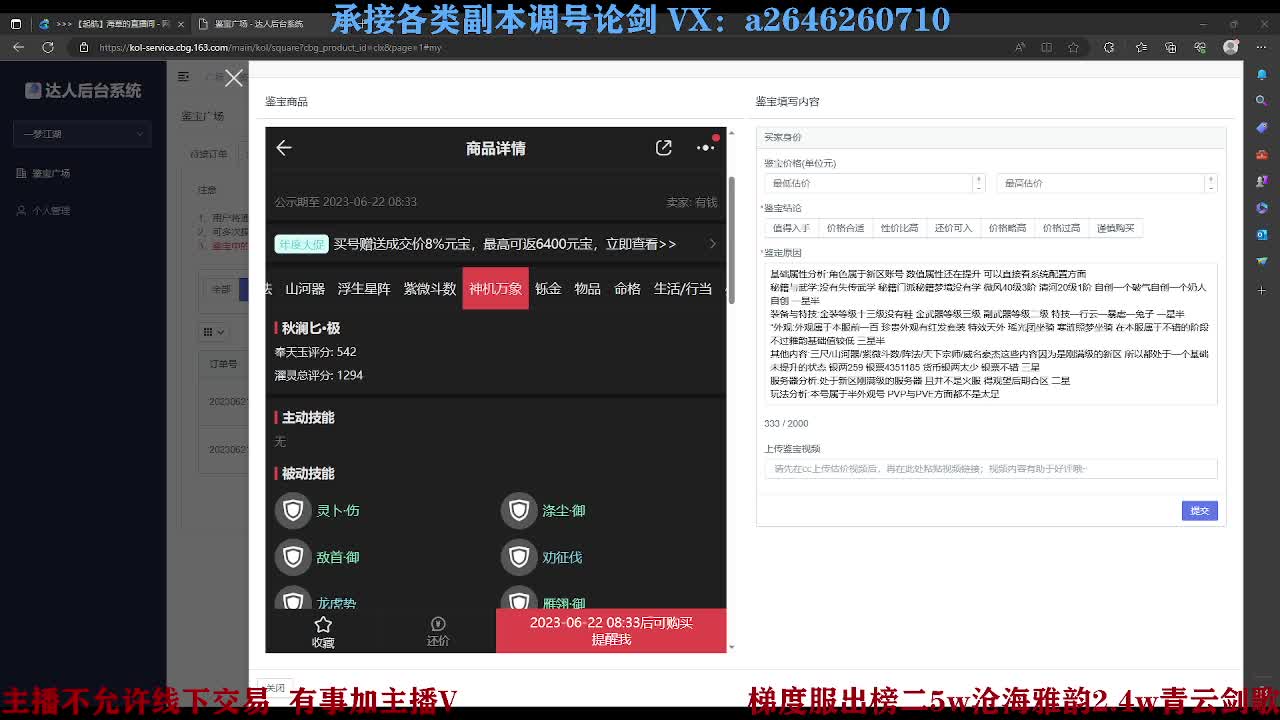Expand the promotion banner right chevron

click(712, 244)
